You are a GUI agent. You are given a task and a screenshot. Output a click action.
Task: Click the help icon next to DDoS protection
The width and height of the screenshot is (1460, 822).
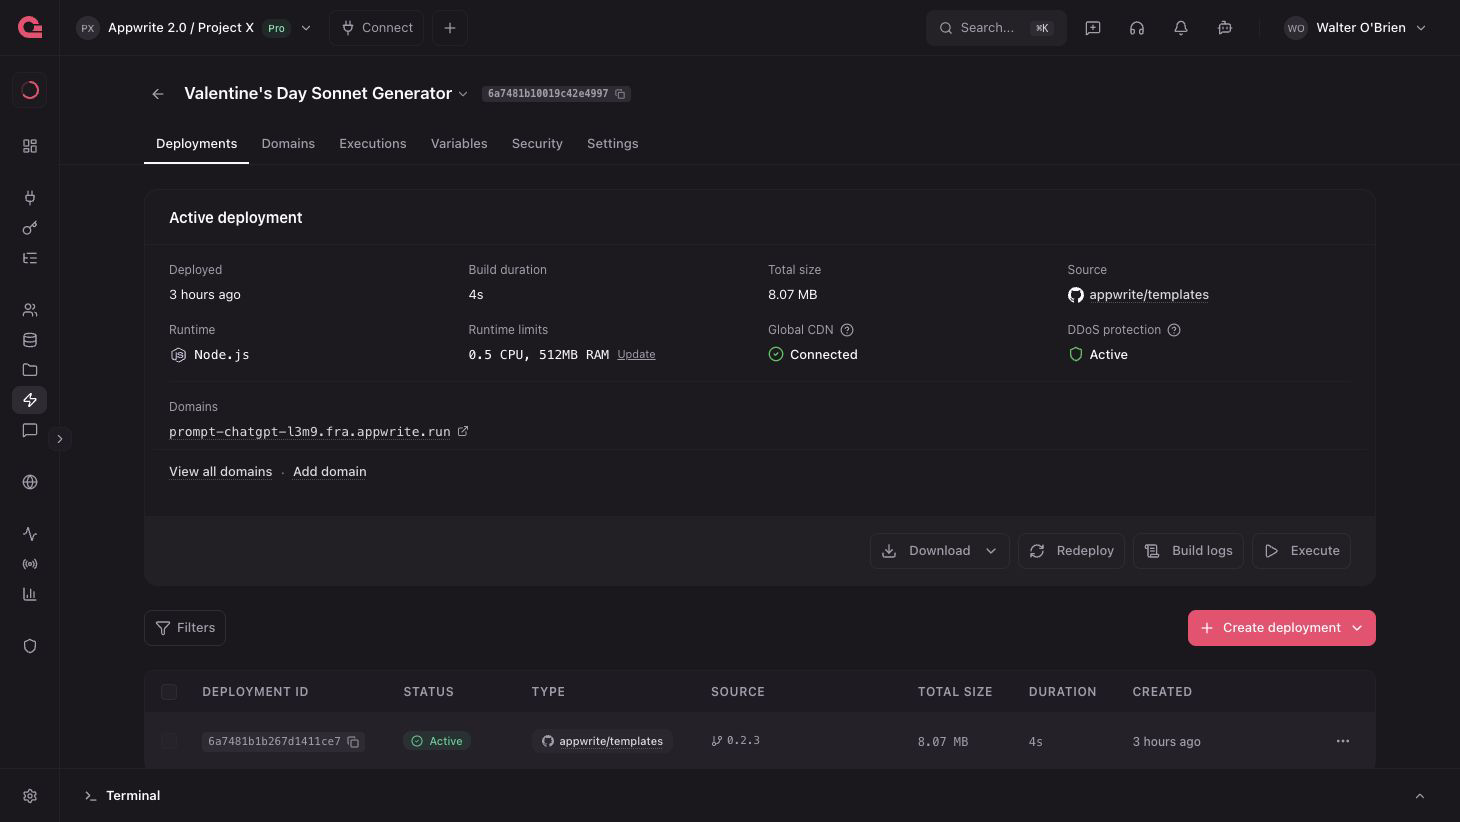[1174, 330]
